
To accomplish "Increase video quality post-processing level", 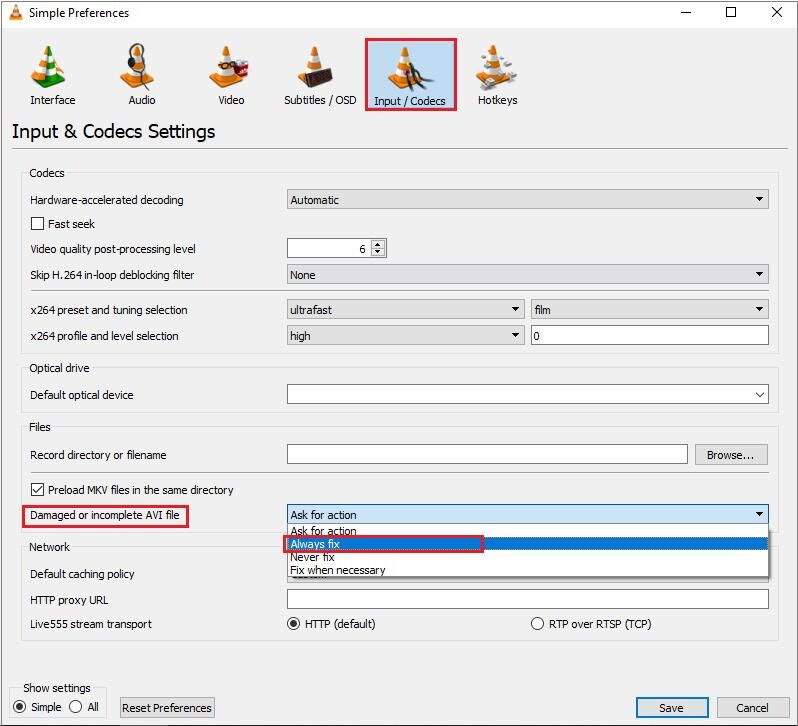I will pyautogui.click(x=378, y=244).
